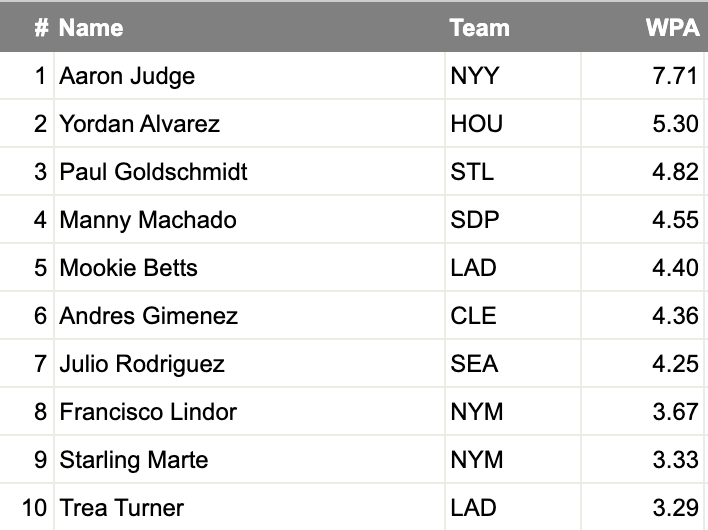Click the STL team cell

[472, 172]
